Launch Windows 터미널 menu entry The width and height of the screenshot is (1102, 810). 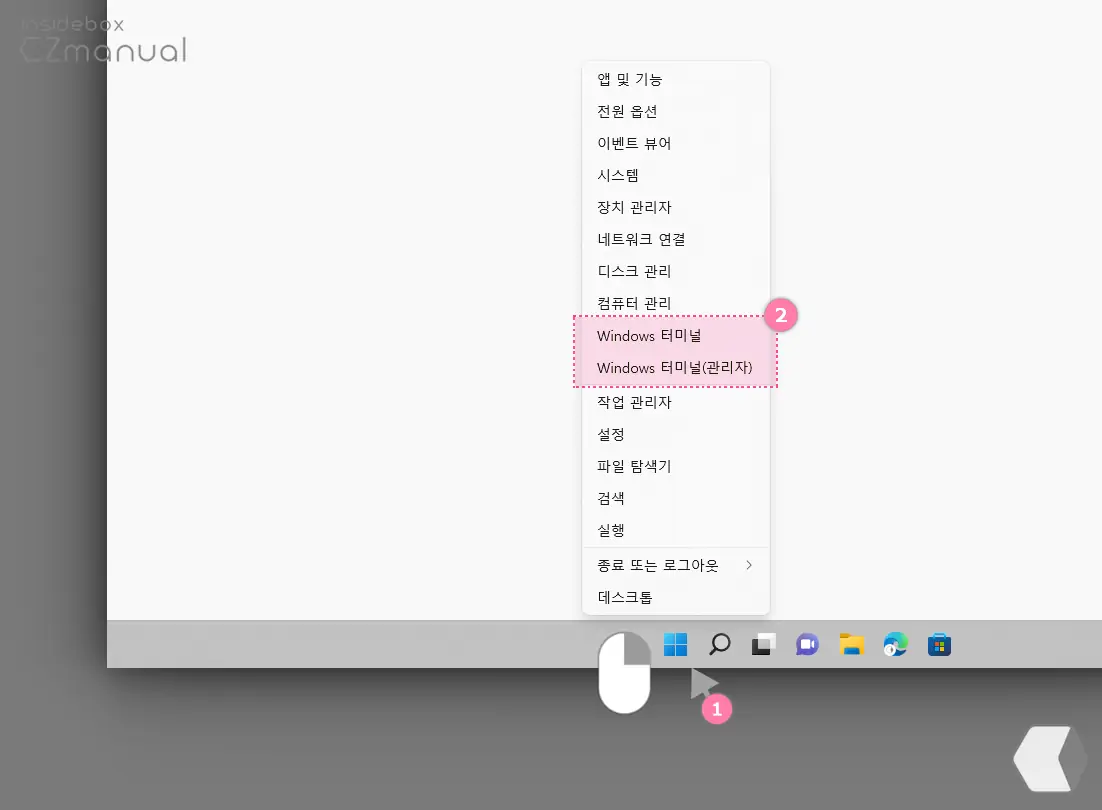tap(676, 336)
